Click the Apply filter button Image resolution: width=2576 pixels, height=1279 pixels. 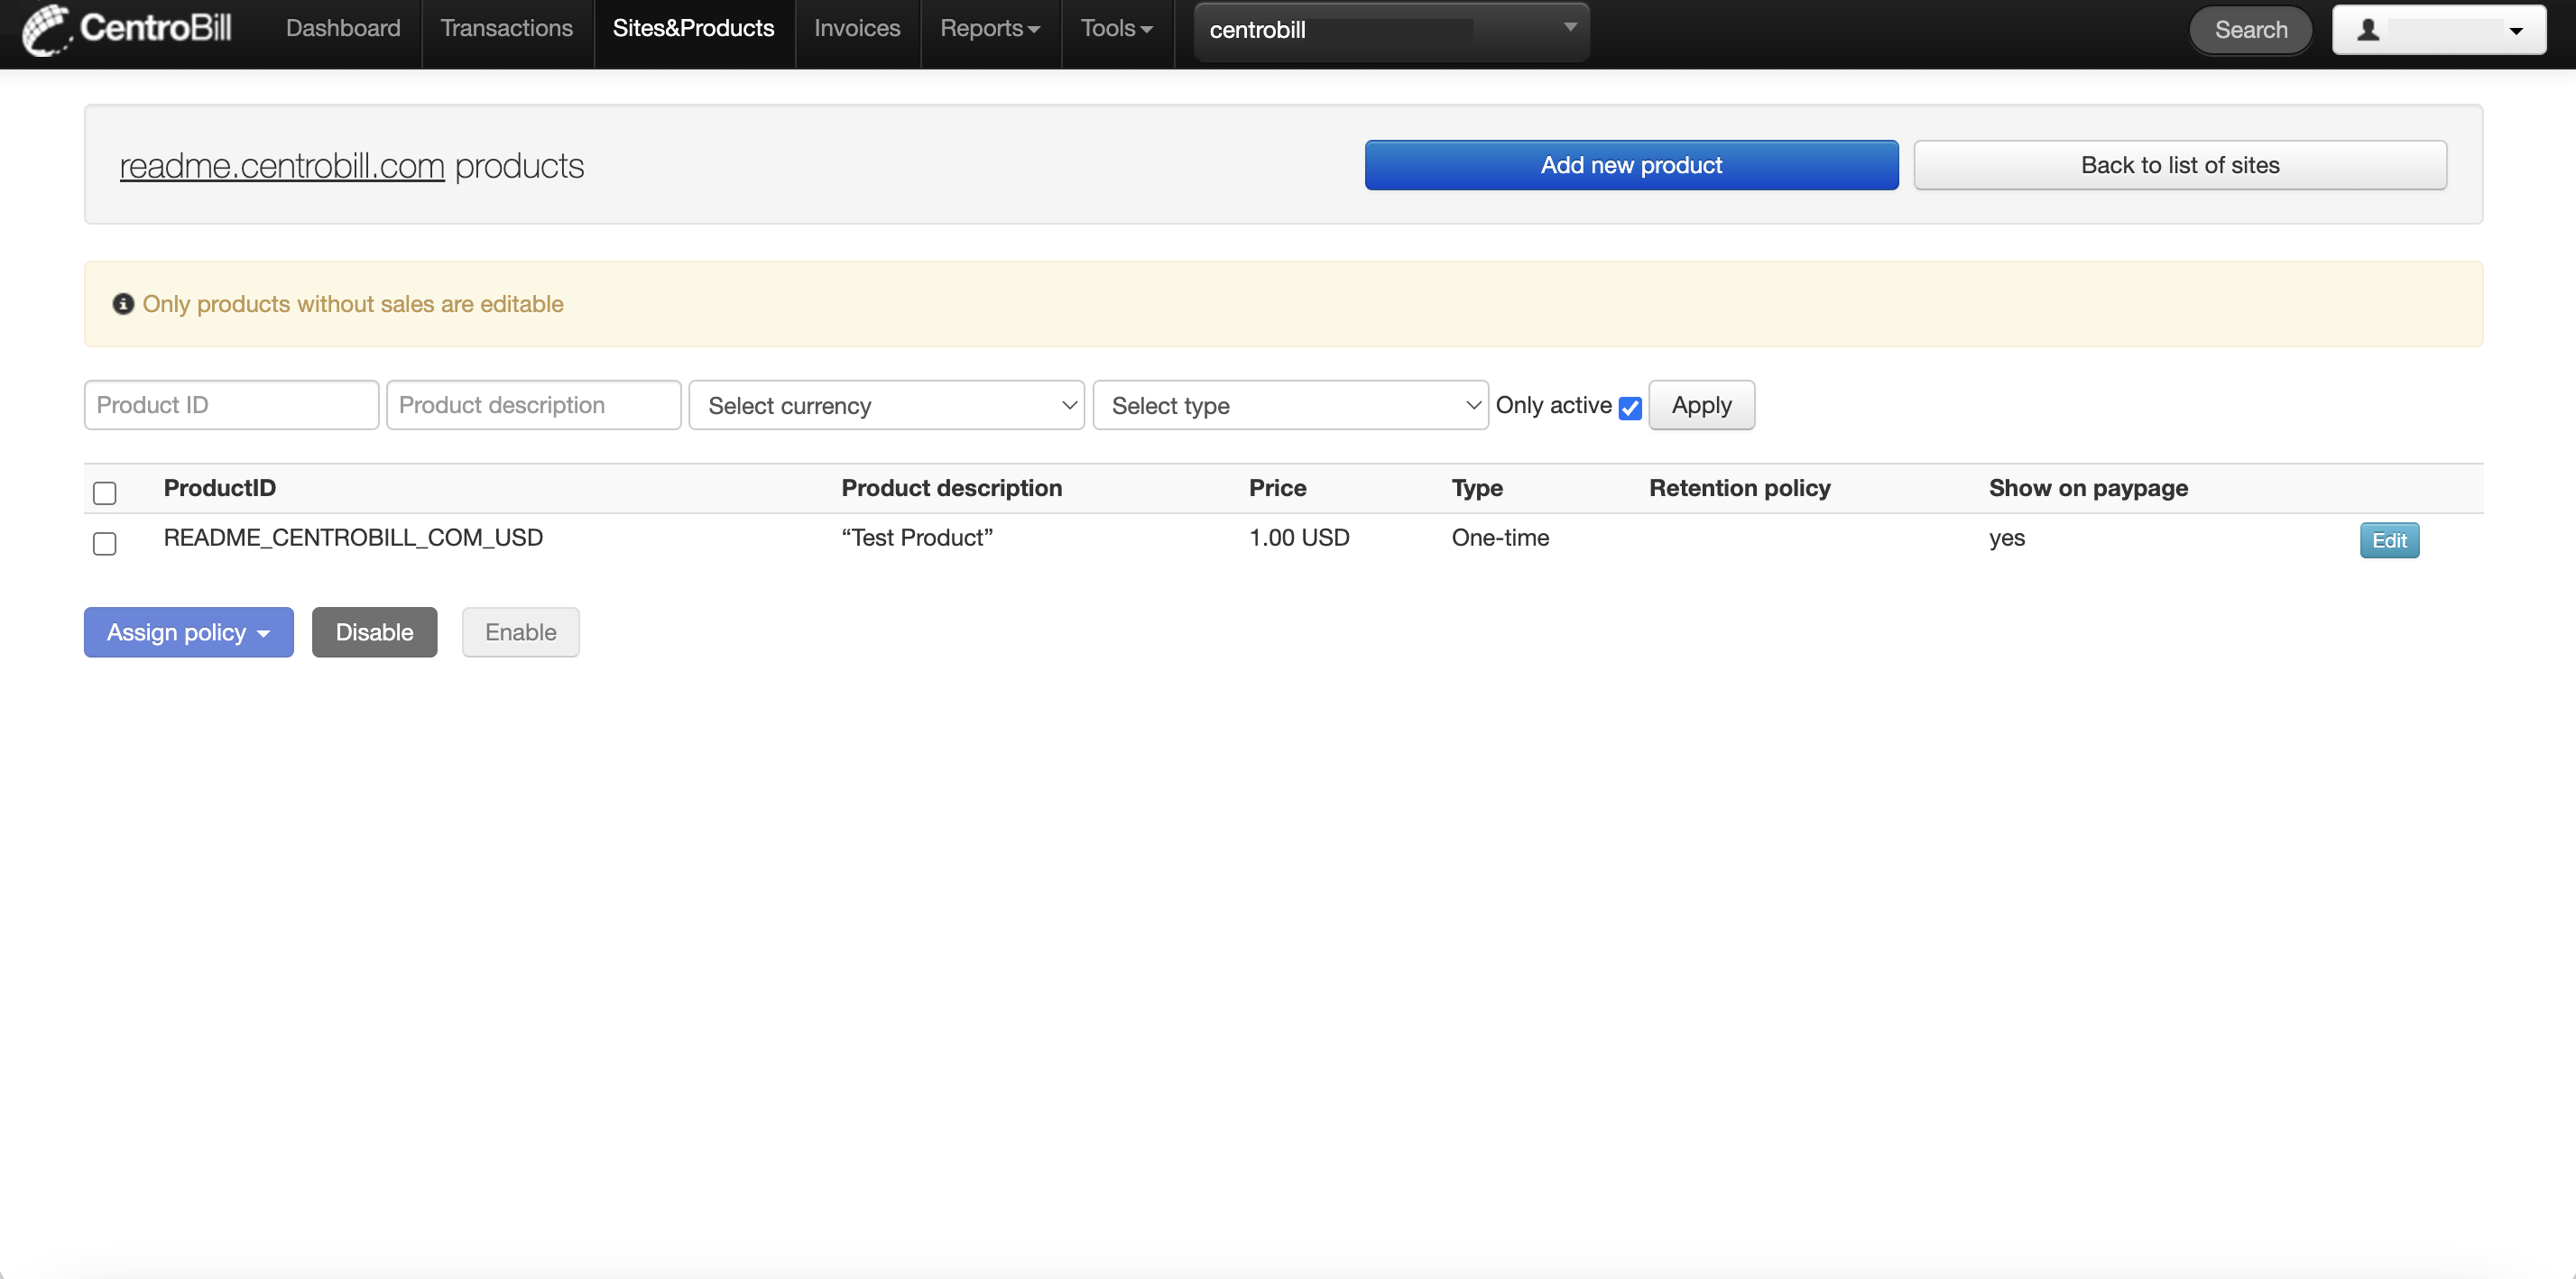[1701, 405]
